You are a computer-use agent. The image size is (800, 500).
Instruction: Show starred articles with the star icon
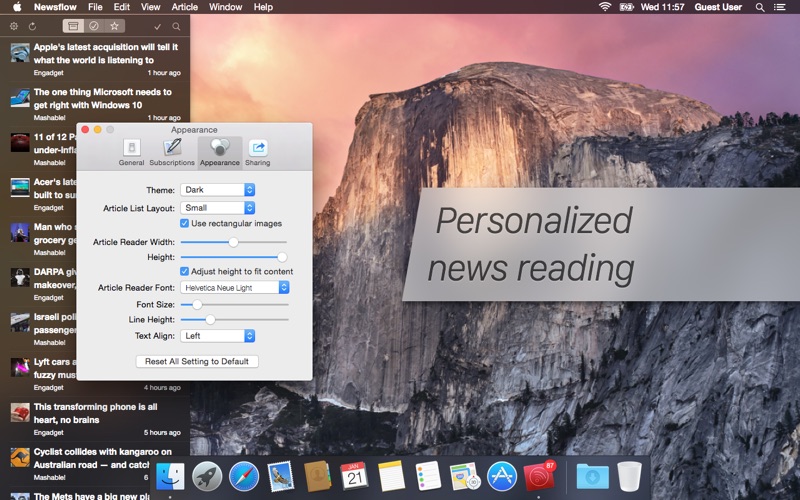pyautogui.click(x=115, y=26)
